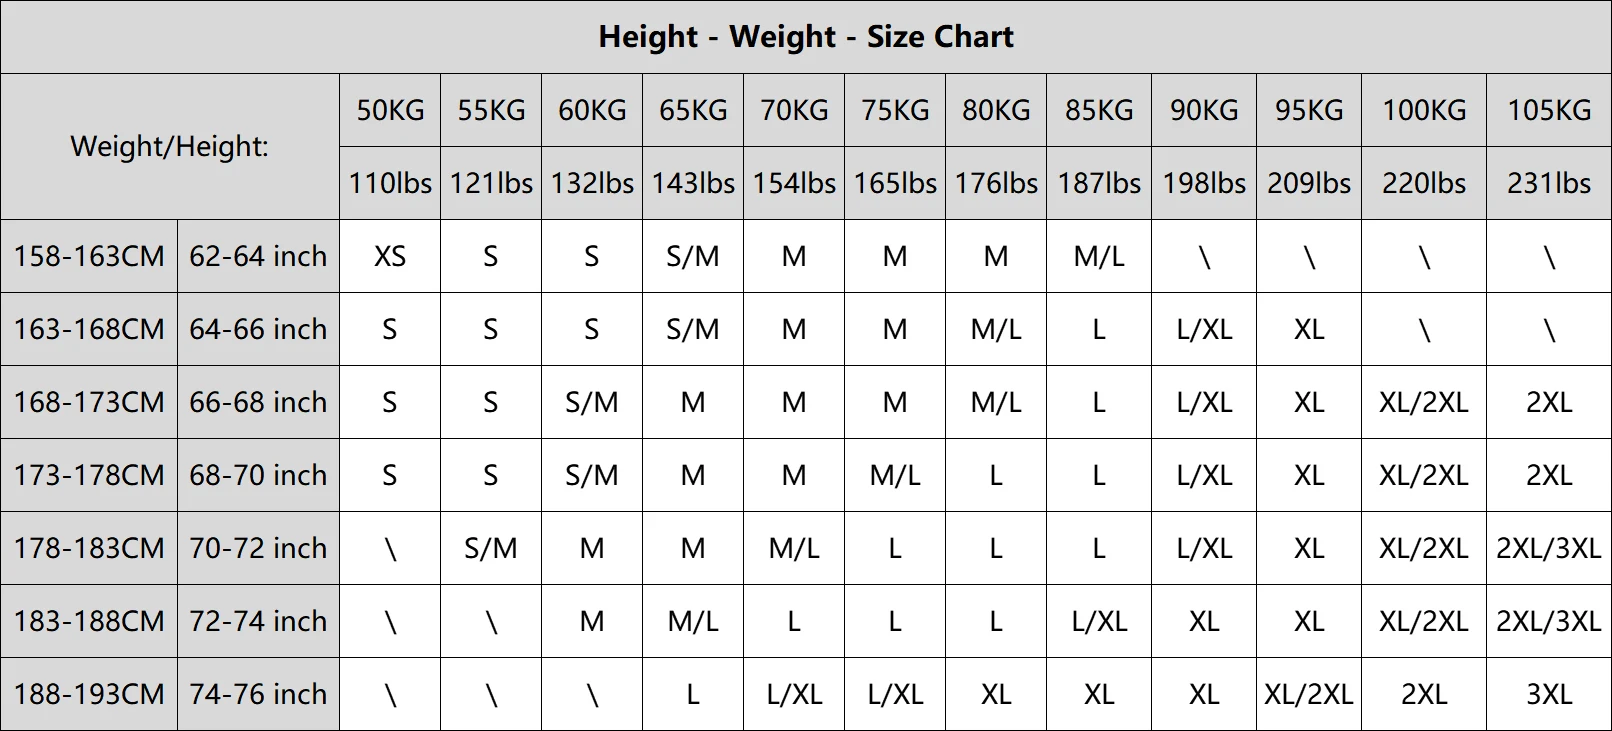1612x731 pixels.
Task: Click the 143lbs weight cell
Action: coord(692,183)
